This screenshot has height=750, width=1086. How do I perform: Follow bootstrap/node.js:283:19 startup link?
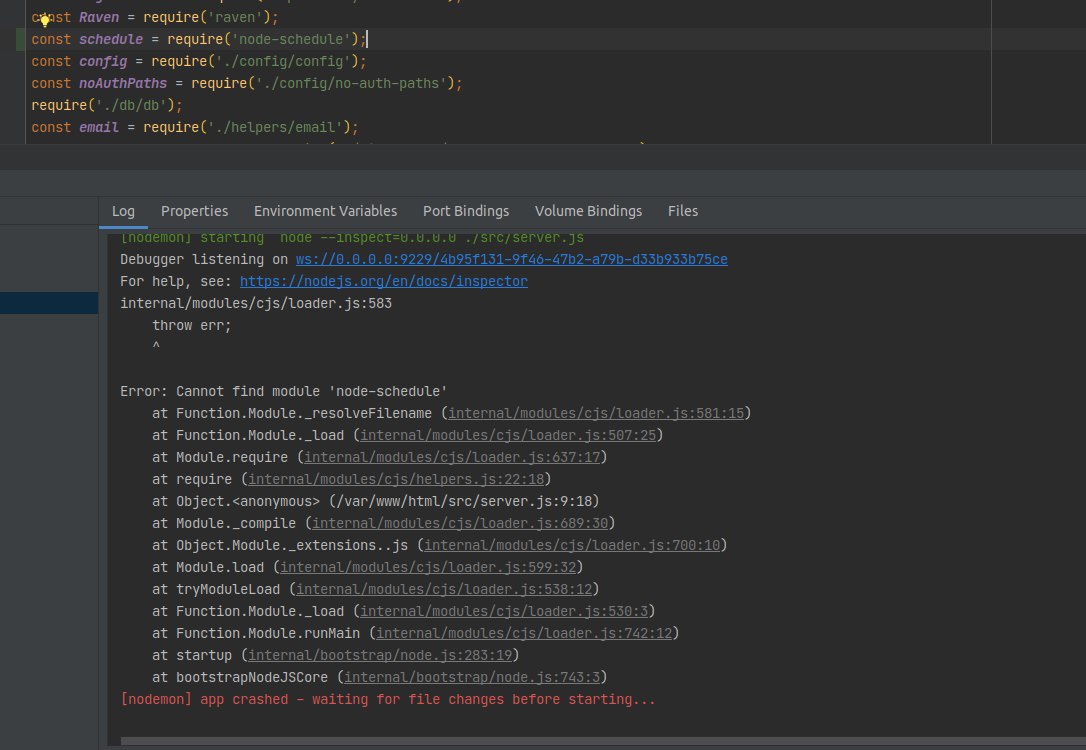[380, 655]
